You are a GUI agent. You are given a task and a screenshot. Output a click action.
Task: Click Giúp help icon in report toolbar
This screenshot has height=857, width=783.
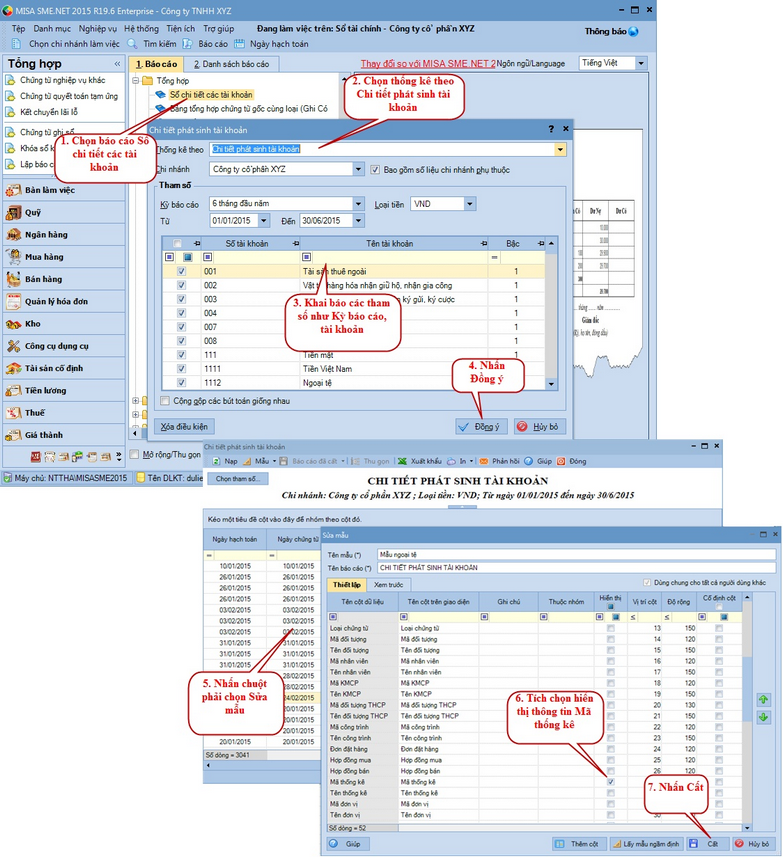click(528, 461)
